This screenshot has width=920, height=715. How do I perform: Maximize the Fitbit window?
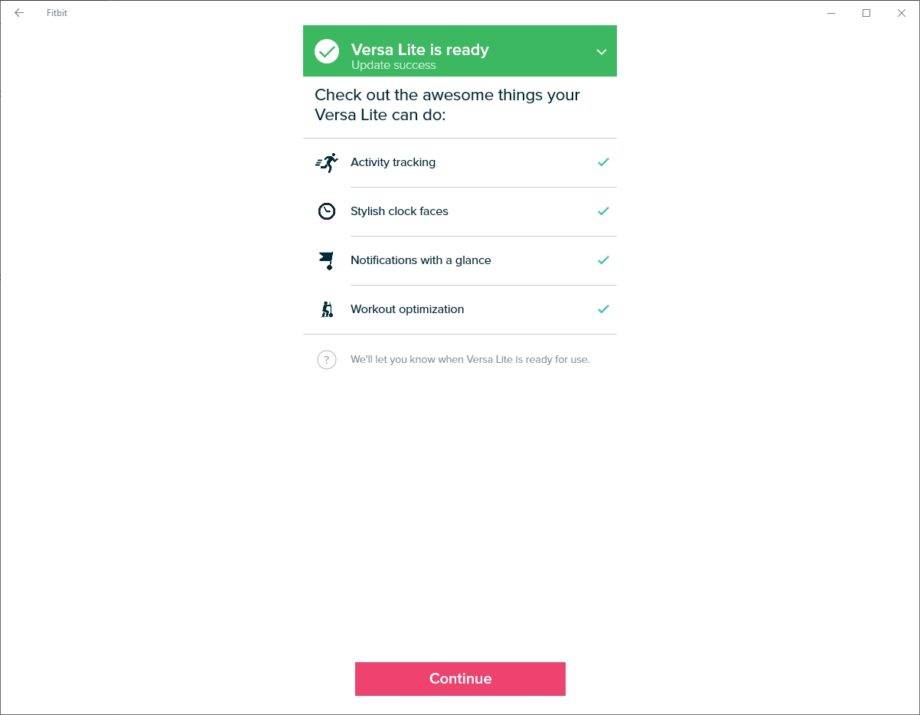[866, 13]
